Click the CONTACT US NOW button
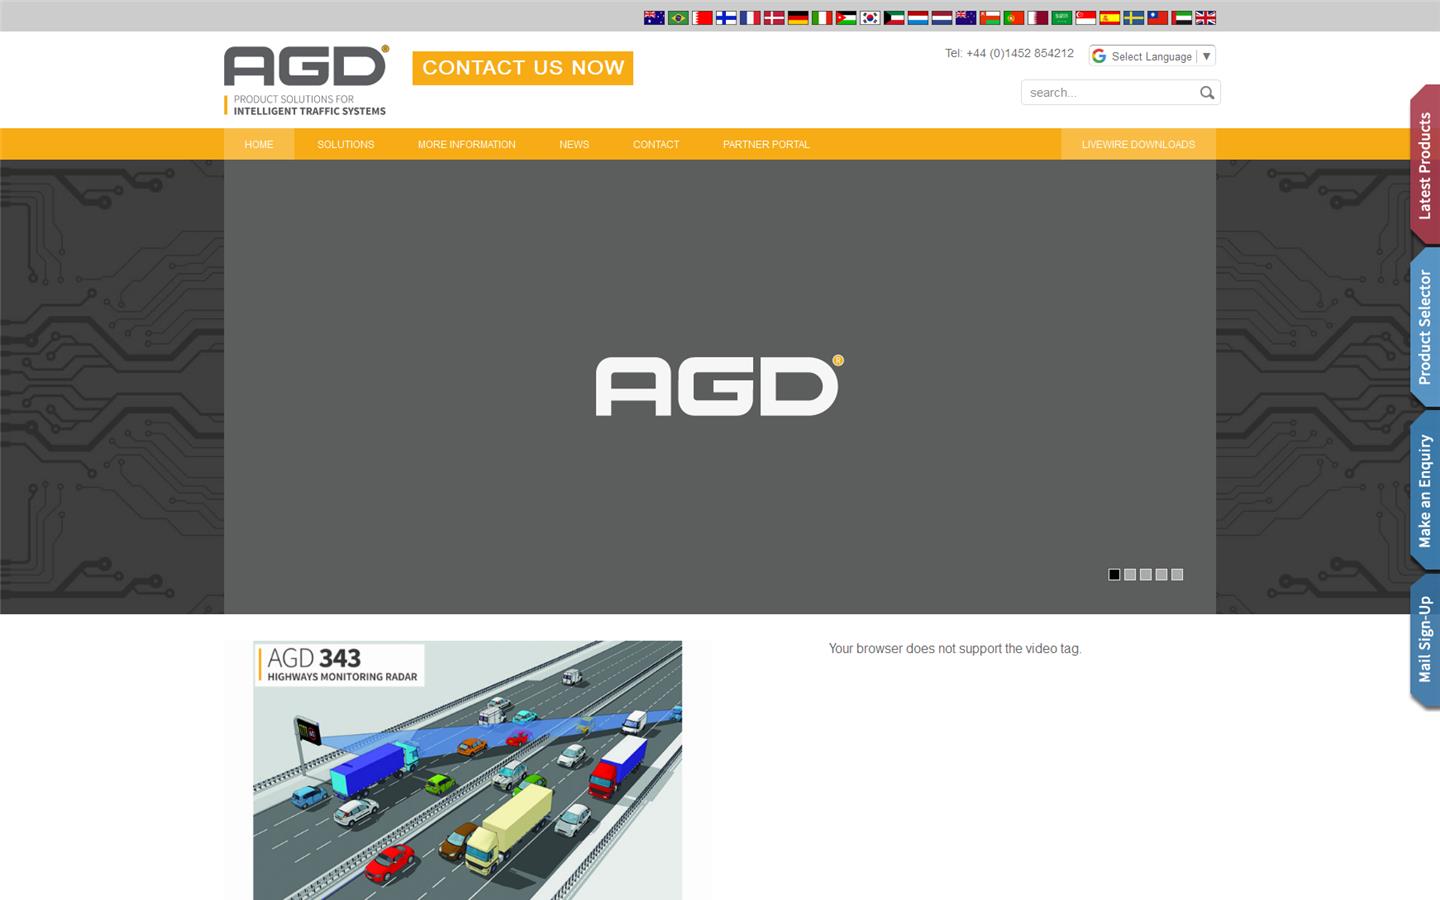1440x900 pixels. coord(522,68)
